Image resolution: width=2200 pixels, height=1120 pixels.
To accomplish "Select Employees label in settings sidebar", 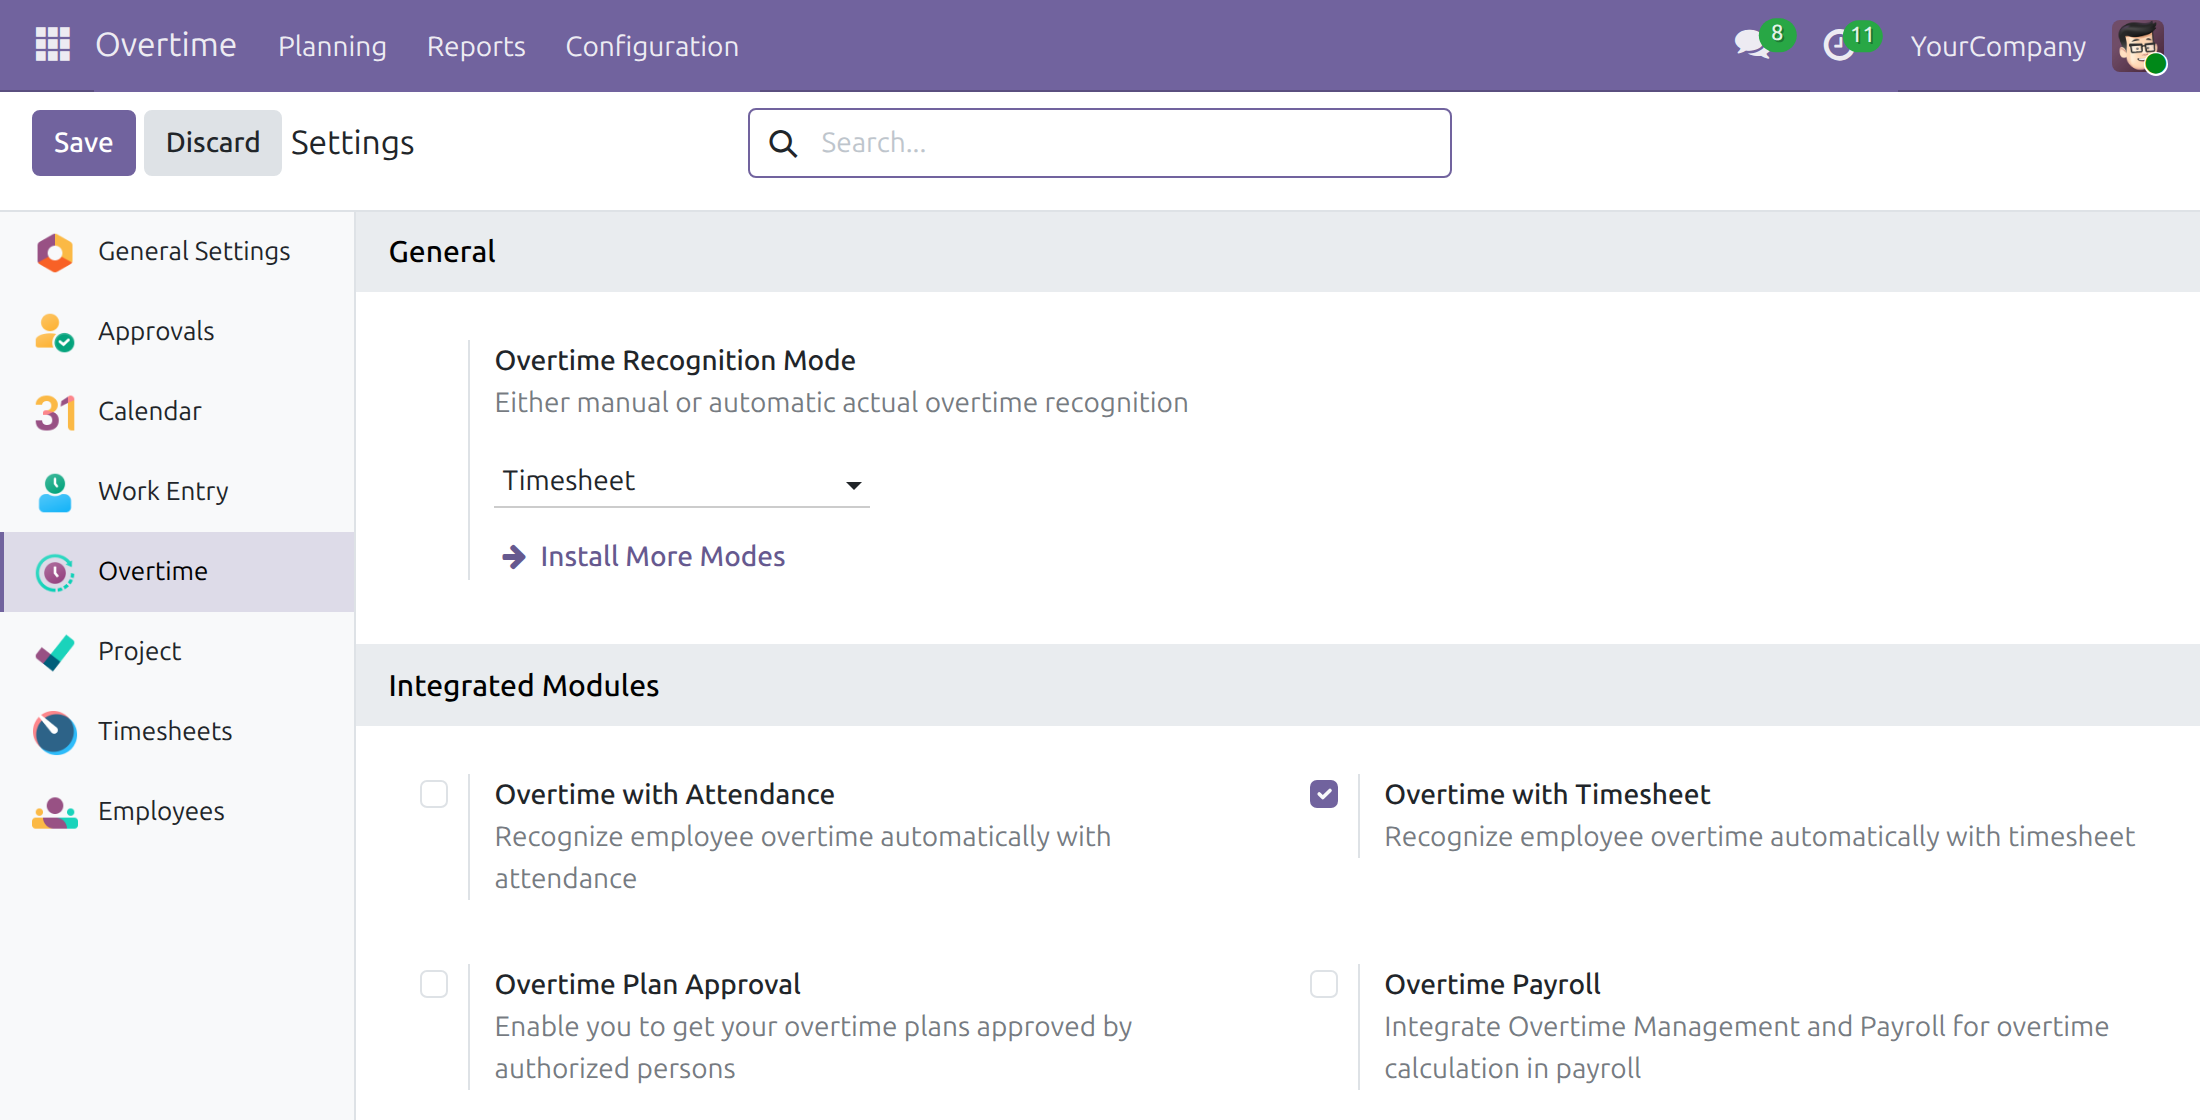I will pyautogui.click(x=161, y=812).
